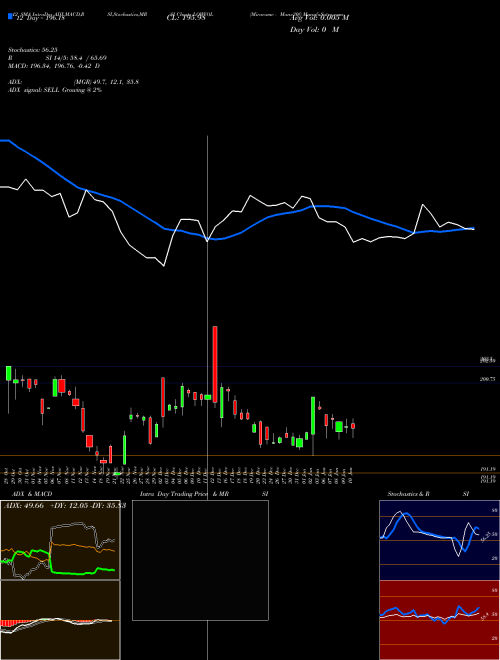Click the 'Day Vol: 0 M' label
Screen dimensions: 500x660
point(314,29)
